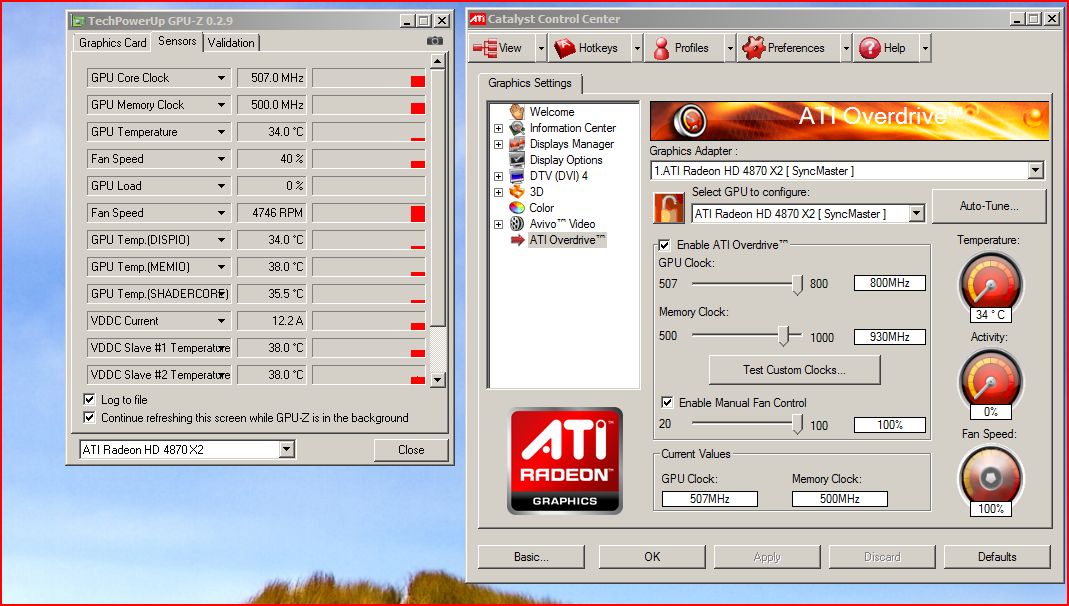The height and width of the screenshot is (606, 1069).
Task: Select the Displays Manager tree icon
Action: (517, 144)
